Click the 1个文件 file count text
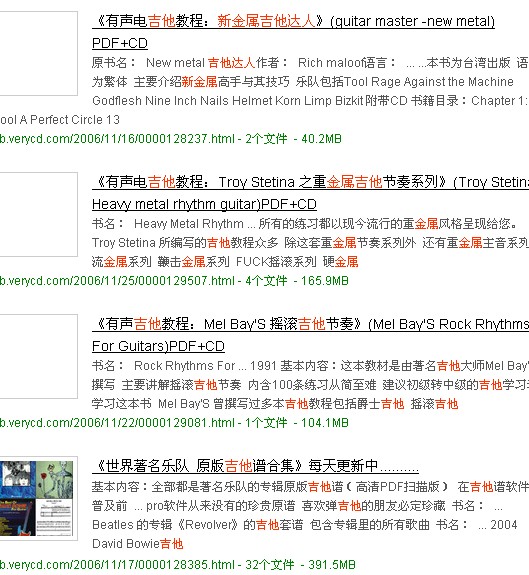The width and height of the screenshot is (529, 575). pyautogui.click(x=267, y=423)
